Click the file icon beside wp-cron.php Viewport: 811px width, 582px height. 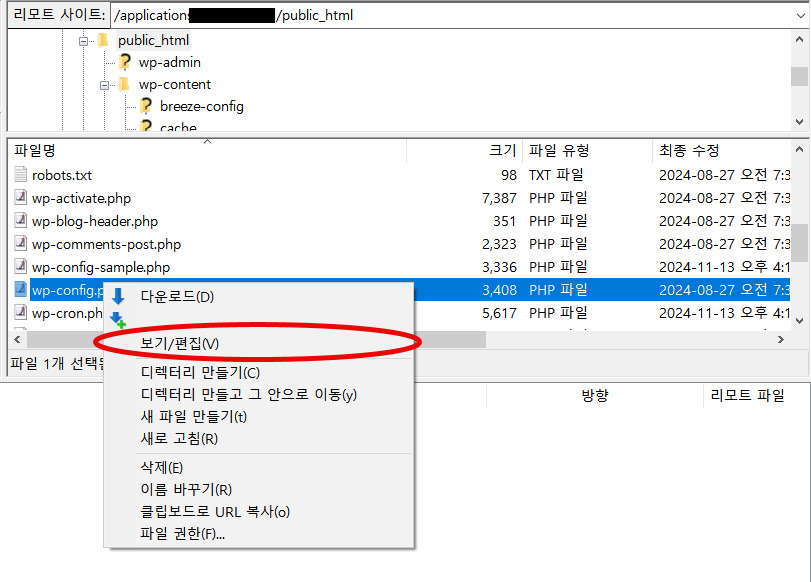[21, 312]
